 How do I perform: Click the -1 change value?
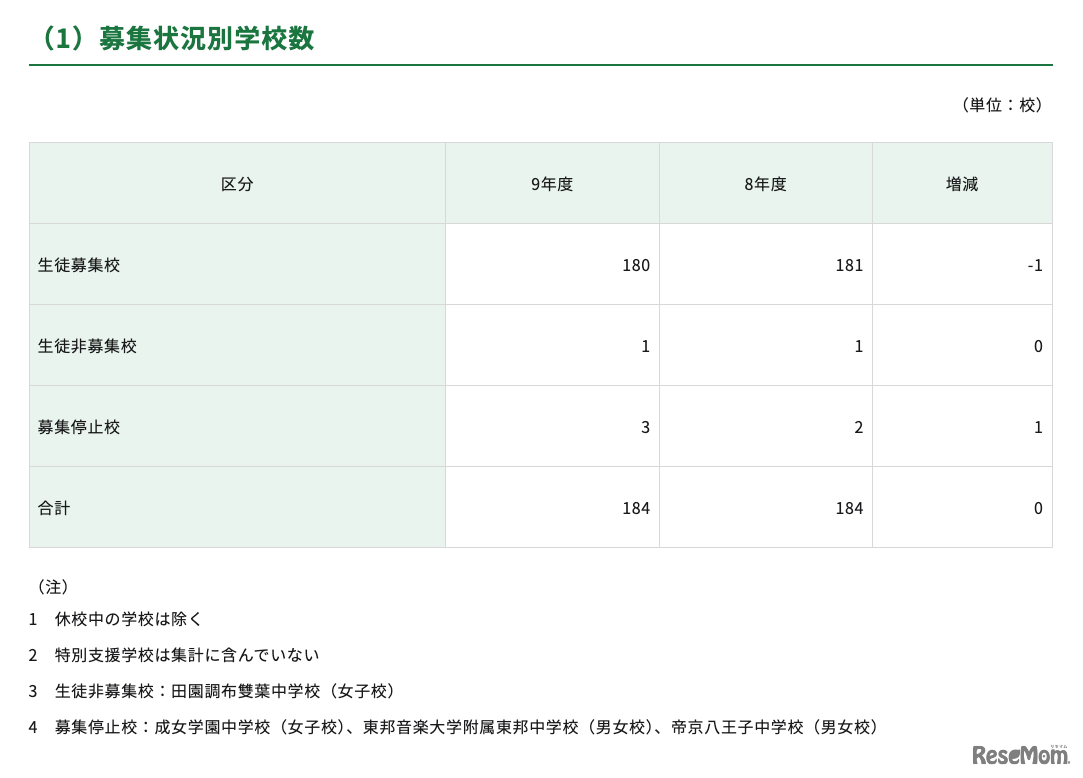pos(1035,265)
